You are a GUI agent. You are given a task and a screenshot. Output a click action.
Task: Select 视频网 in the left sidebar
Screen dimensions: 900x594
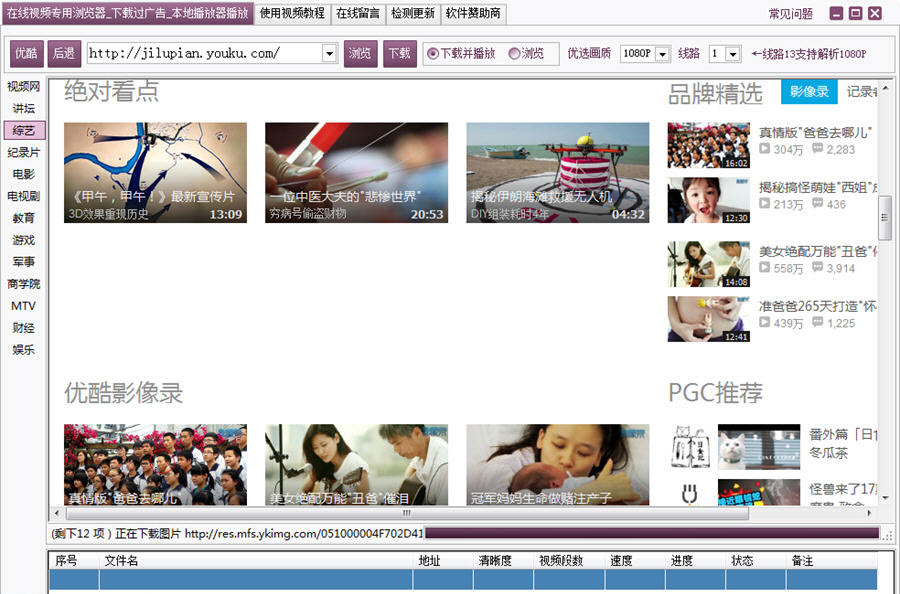click(x=24, y=87)
